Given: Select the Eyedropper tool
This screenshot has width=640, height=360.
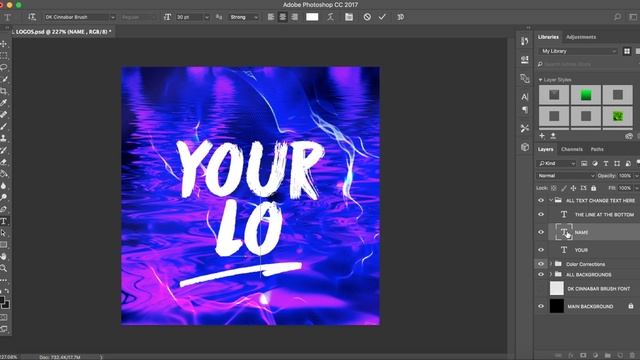Looking at the screenshot, I should point(4,103).
